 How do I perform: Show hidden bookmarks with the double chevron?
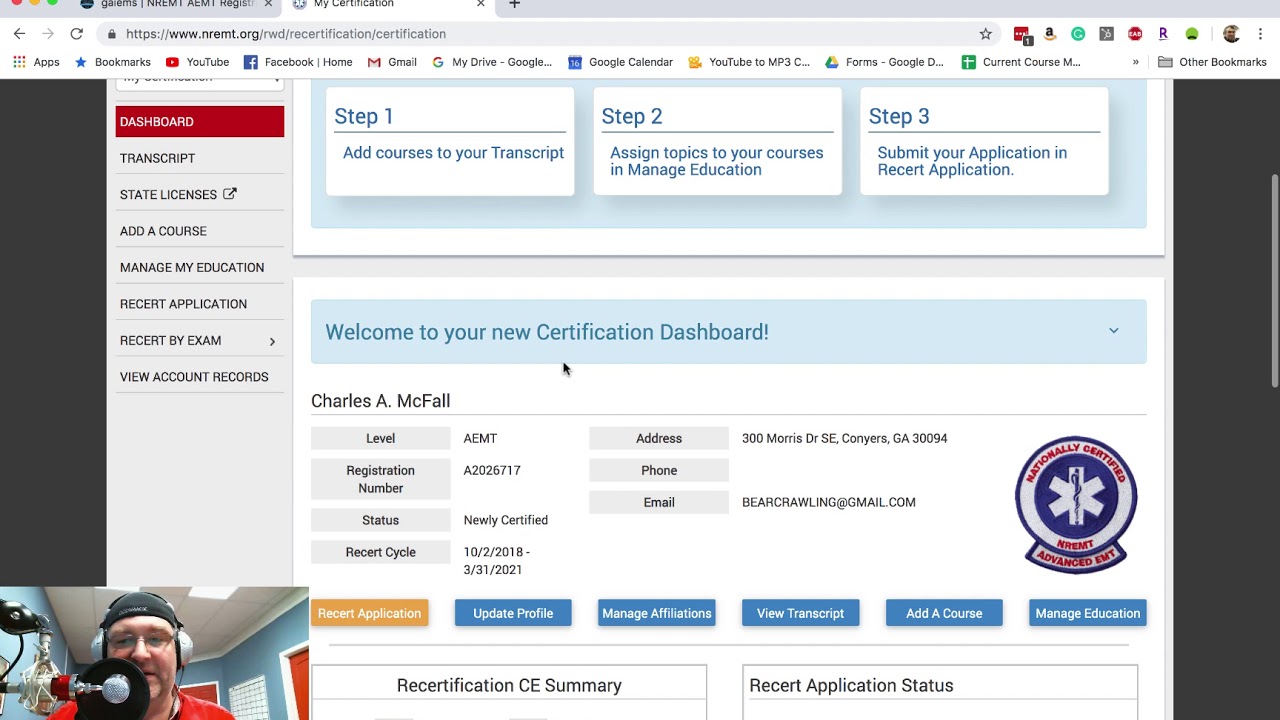(1135, 62)
